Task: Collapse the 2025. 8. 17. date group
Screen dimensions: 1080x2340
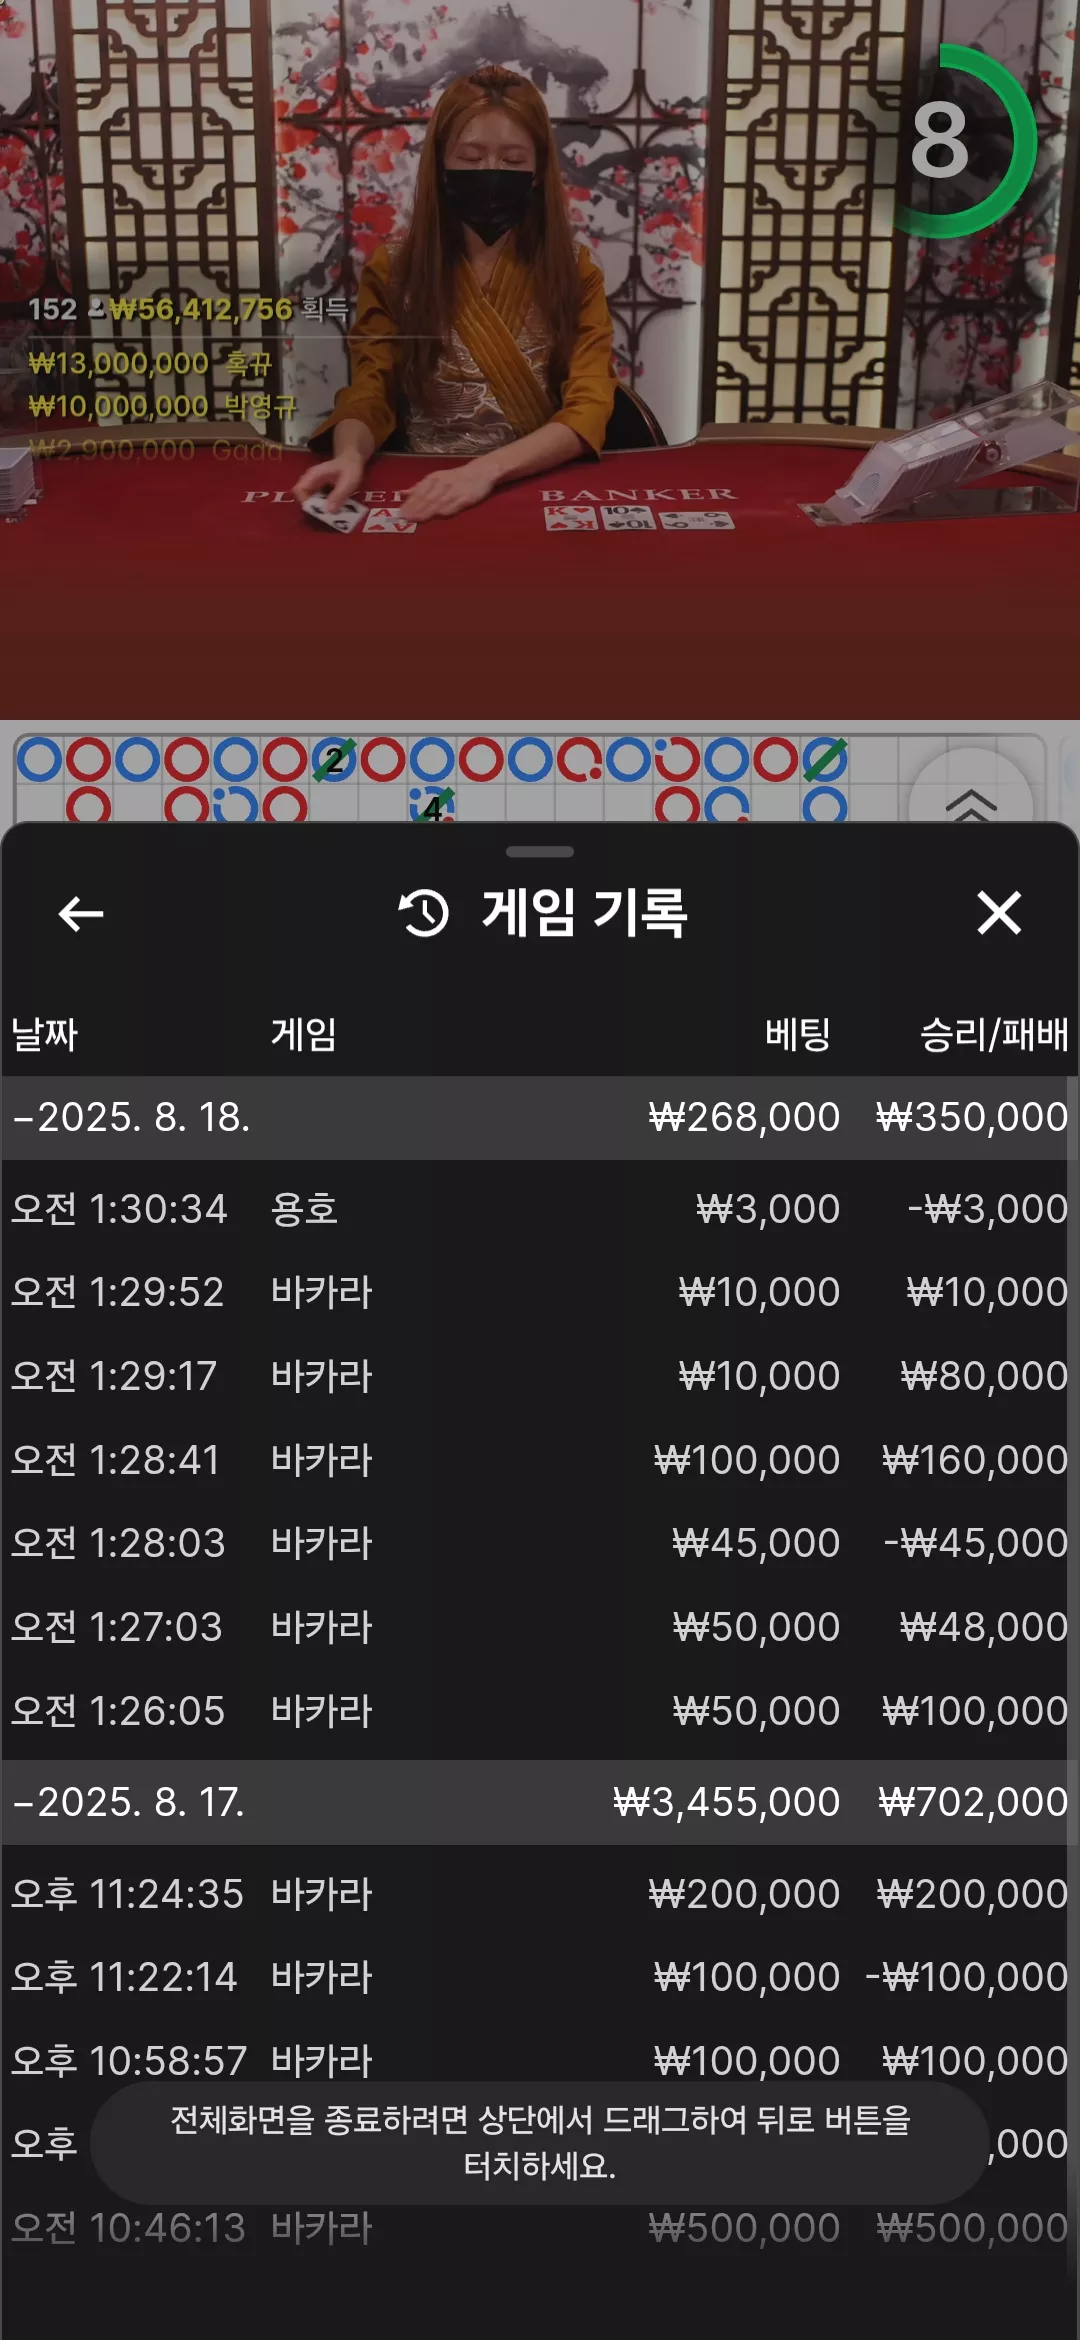Action: pos(540,1802)
